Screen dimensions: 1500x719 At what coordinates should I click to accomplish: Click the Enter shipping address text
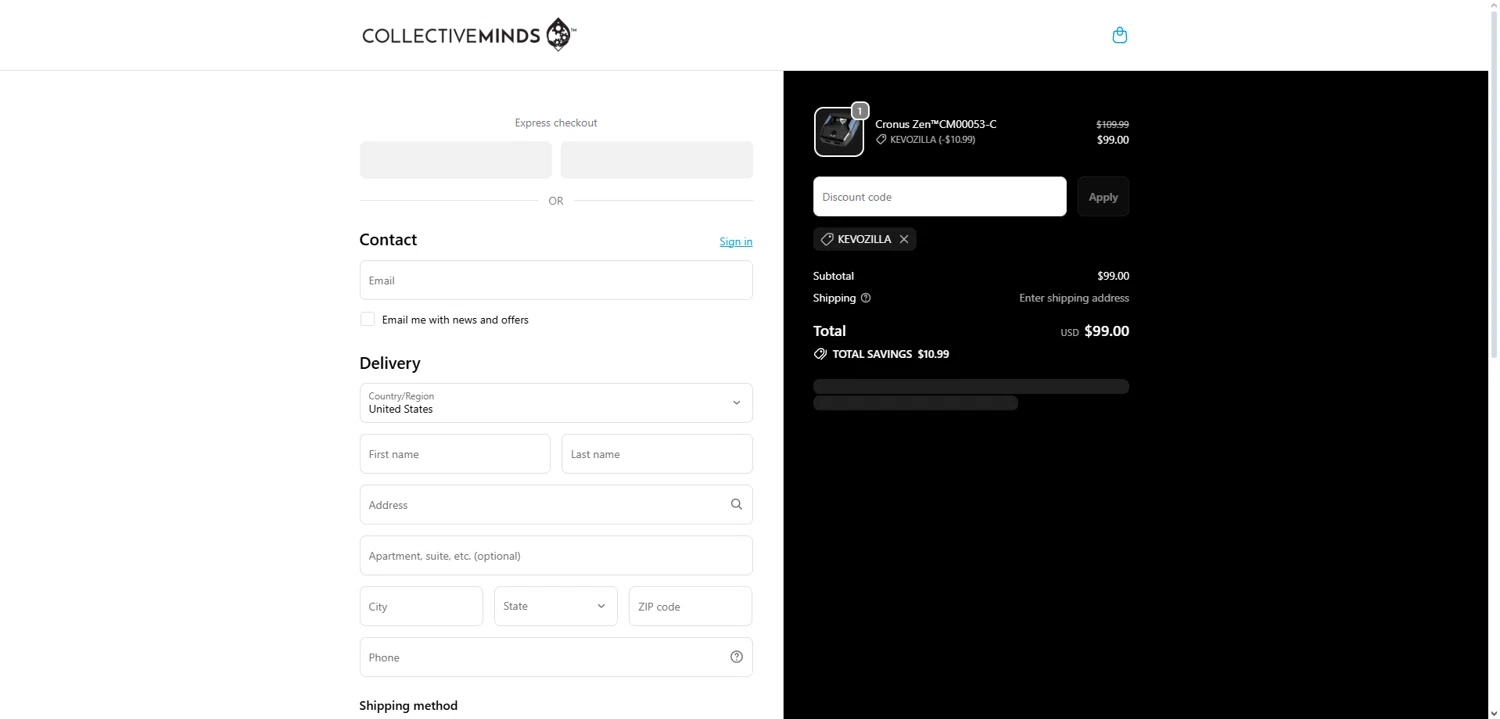point(1074,298)
